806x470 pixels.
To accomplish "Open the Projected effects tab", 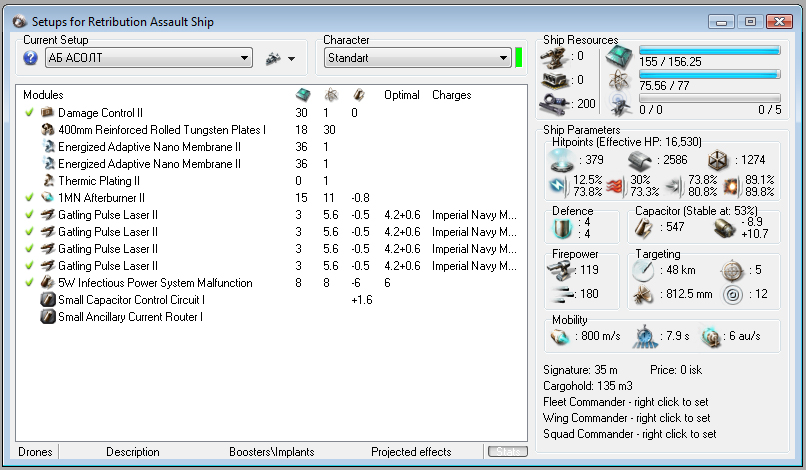I will [411, 451].
